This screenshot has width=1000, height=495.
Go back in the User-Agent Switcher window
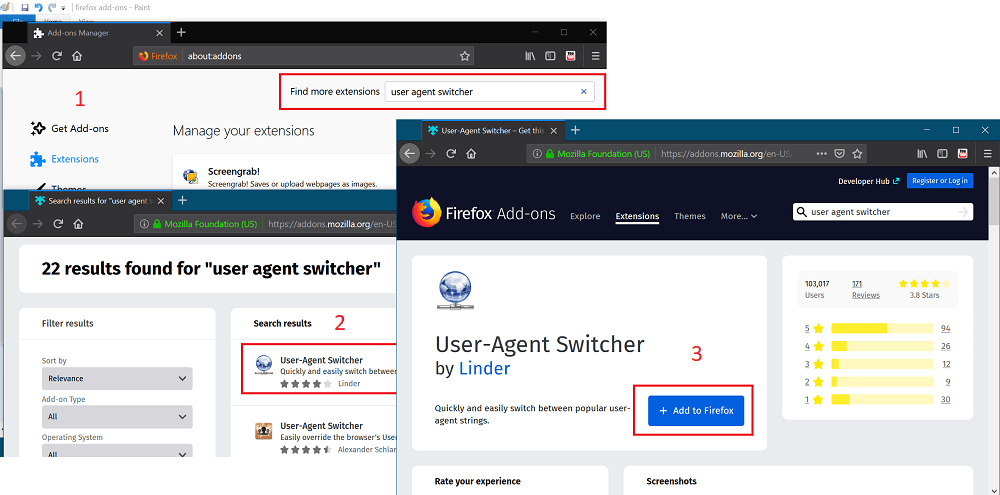(x=409, y=153)
